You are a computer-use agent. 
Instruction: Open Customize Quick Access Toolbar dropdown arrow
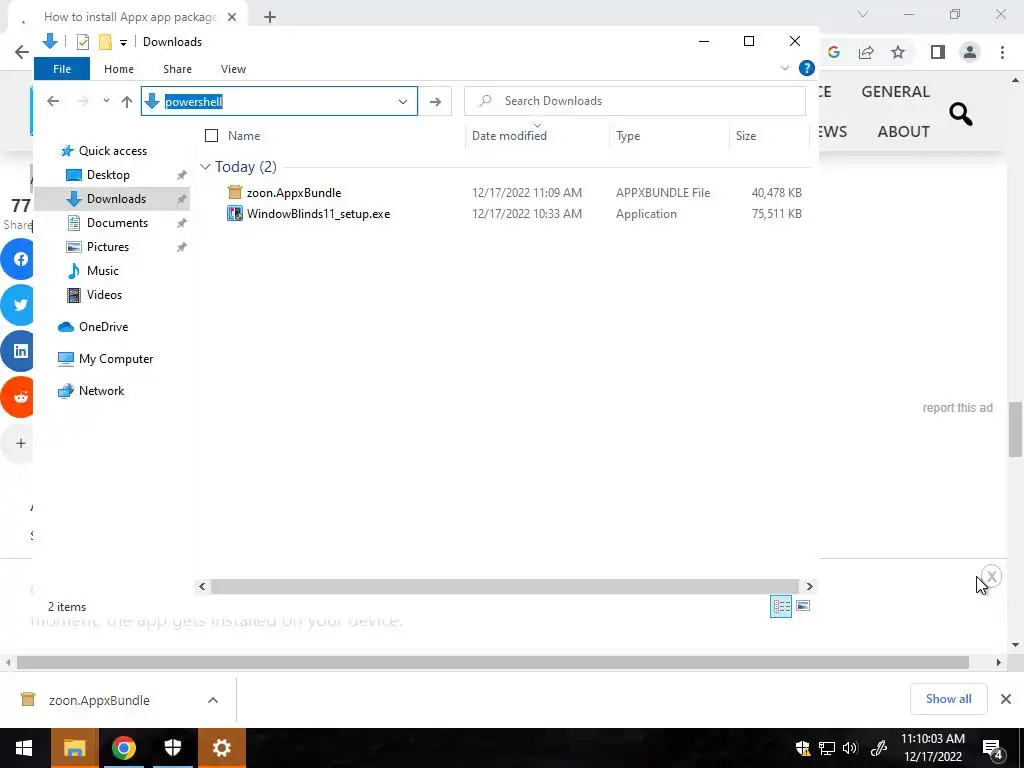tap(123, 43)
